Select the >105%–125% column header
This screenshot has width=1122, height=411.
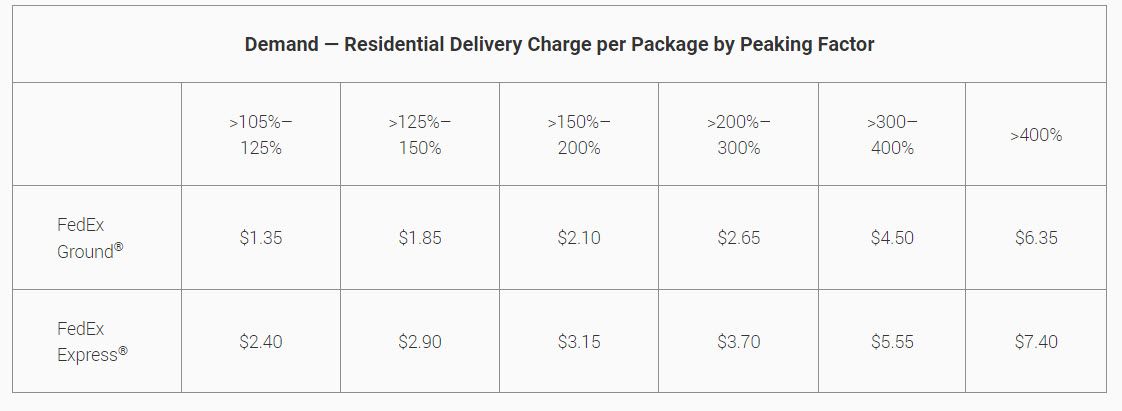point(261,135)
